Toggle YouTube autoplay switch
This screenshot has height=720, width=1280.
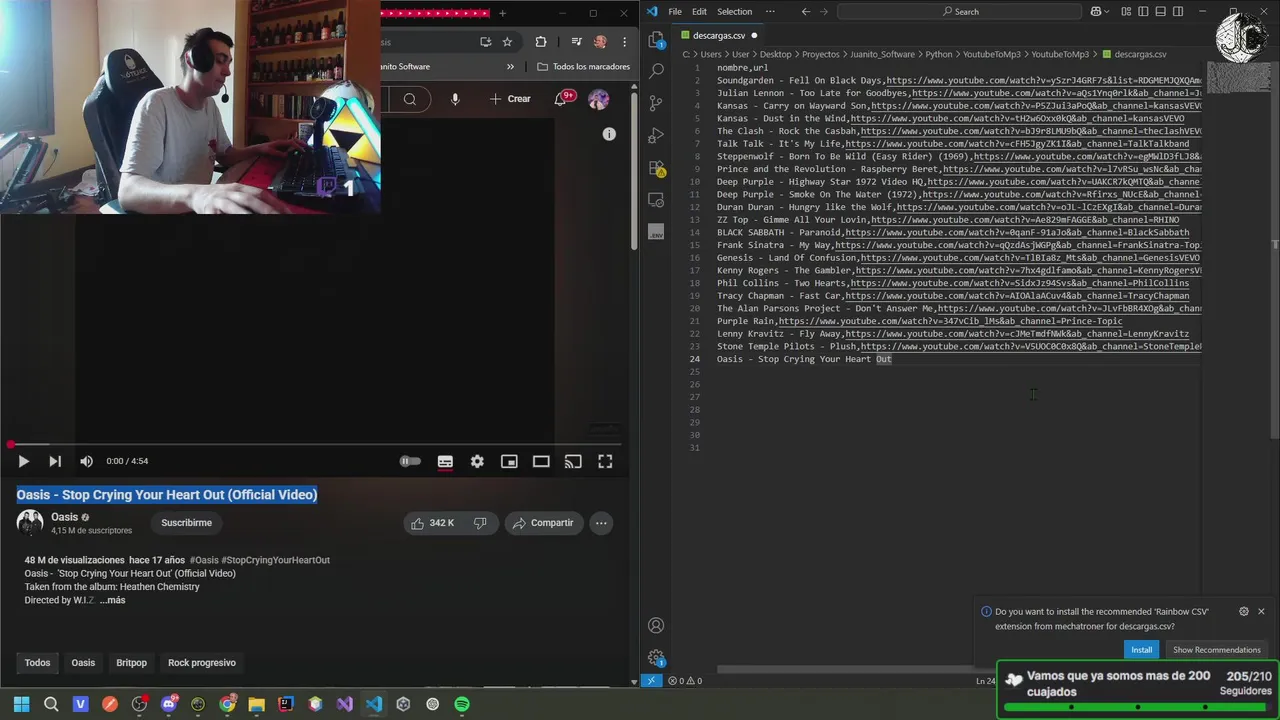pos(410,461)
